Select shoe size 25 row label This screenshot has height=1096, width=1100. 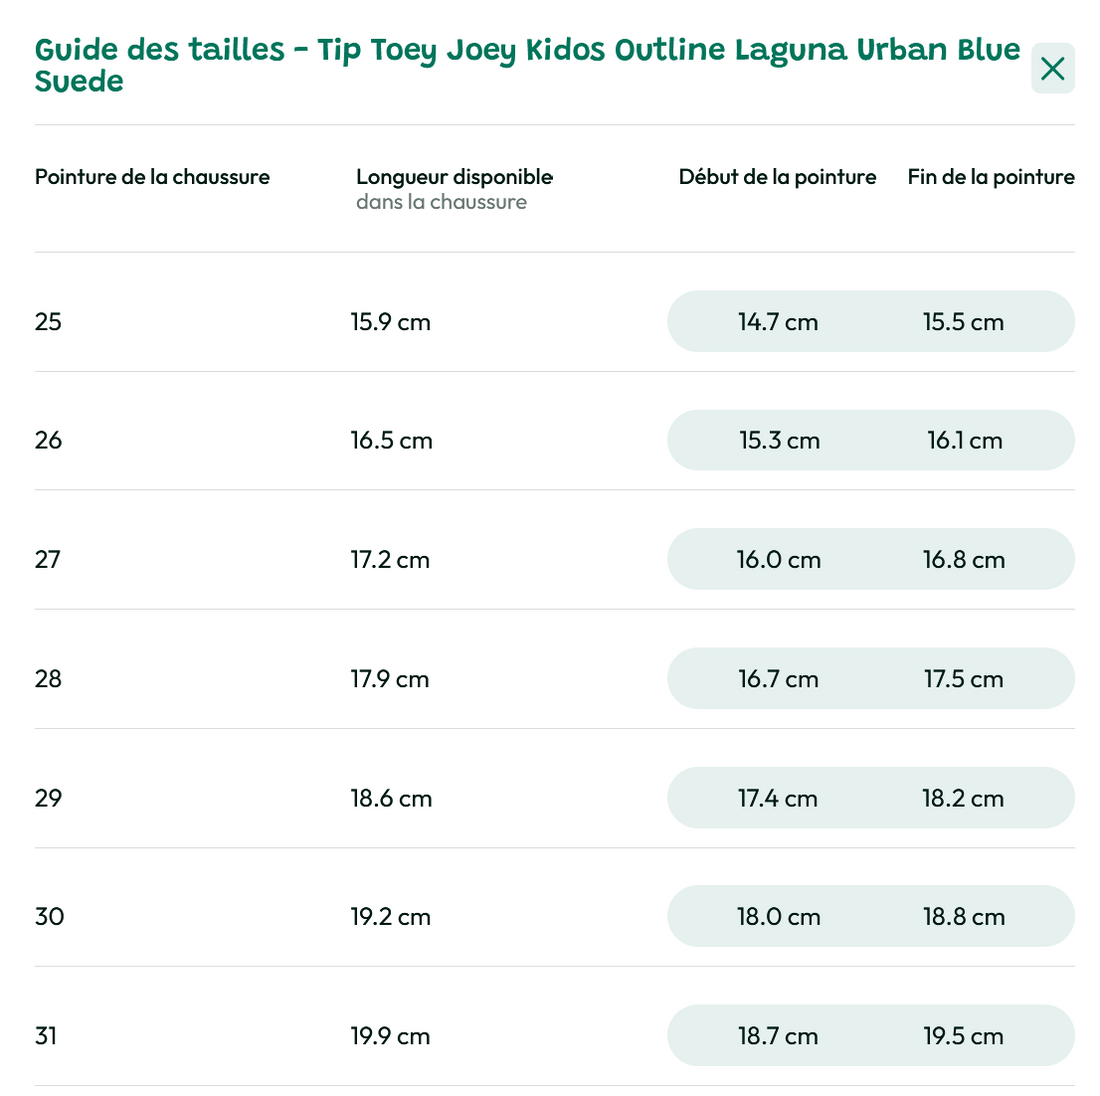48,322
